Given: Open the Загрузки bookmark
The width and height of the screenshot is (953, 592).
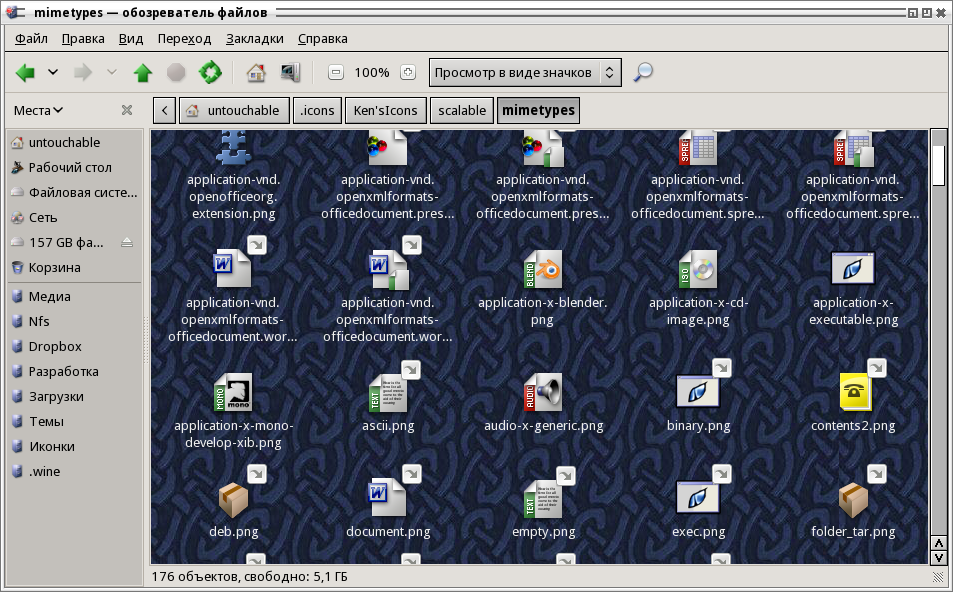Looking at the screenshot, I should [x=75, y=396].
